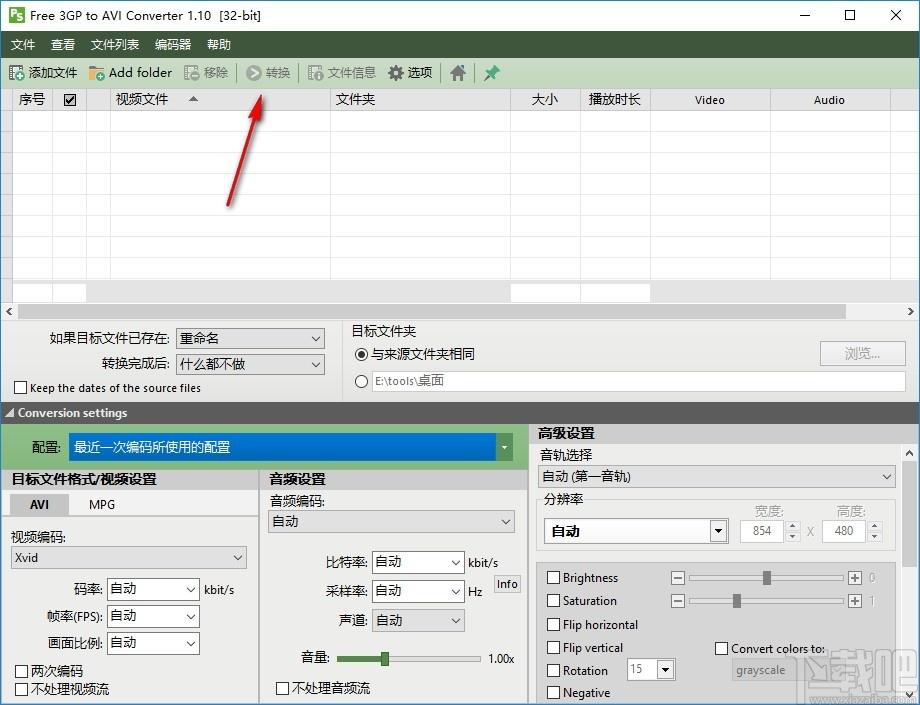Open the 采样率 sample rate dropdown
This screenshot has height=705, width=920.
coord(418,591)
